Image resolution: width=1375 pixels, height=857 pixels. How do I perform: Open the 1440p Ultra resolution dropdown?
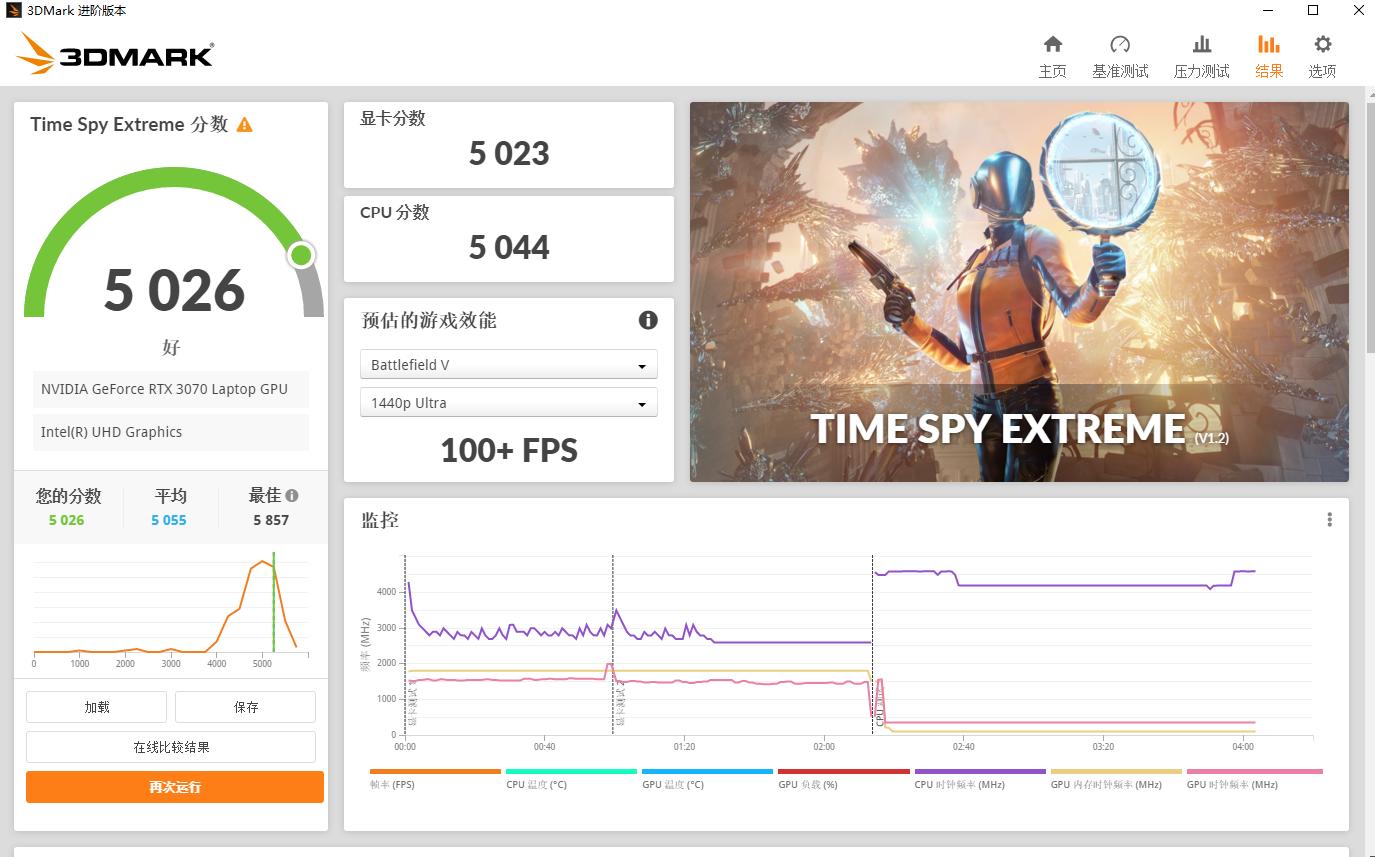pos(508,402)
